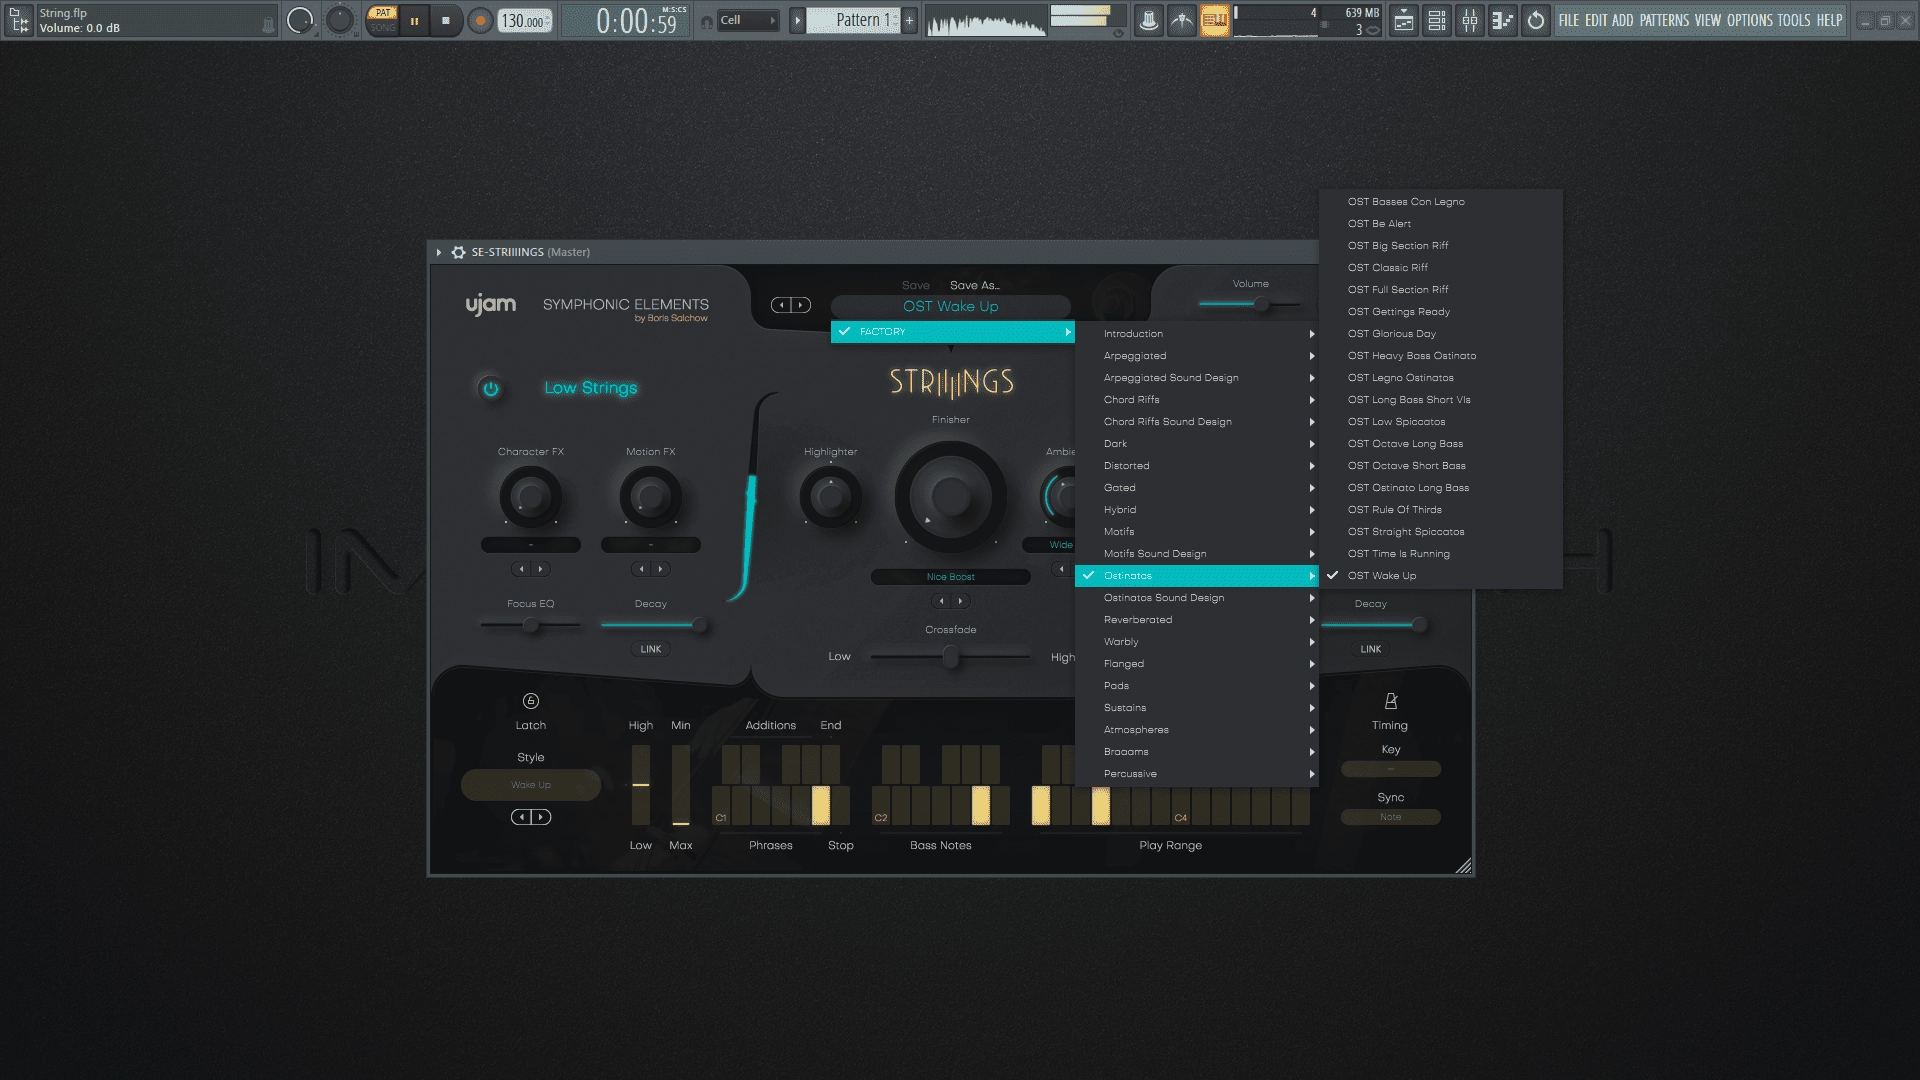This screenshot has height=1080, width=1920.
Task: Open the pattern menu arrow left of Pattern 1
Action: 797,20
